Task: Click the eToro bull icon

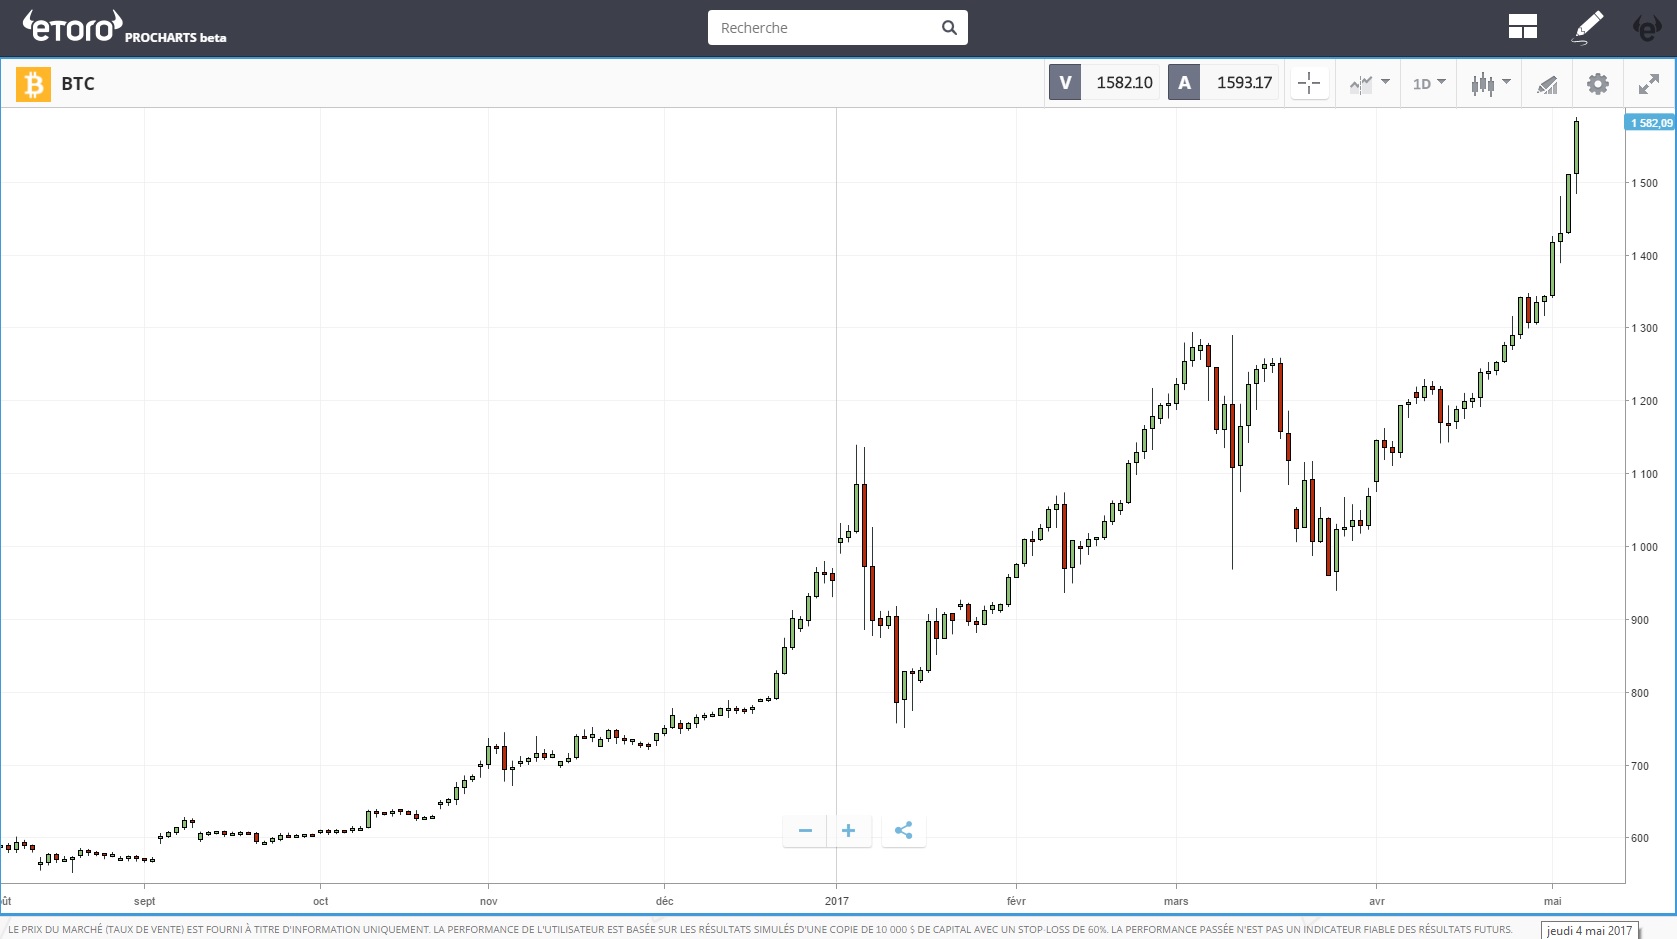Action: [1646, 28]
